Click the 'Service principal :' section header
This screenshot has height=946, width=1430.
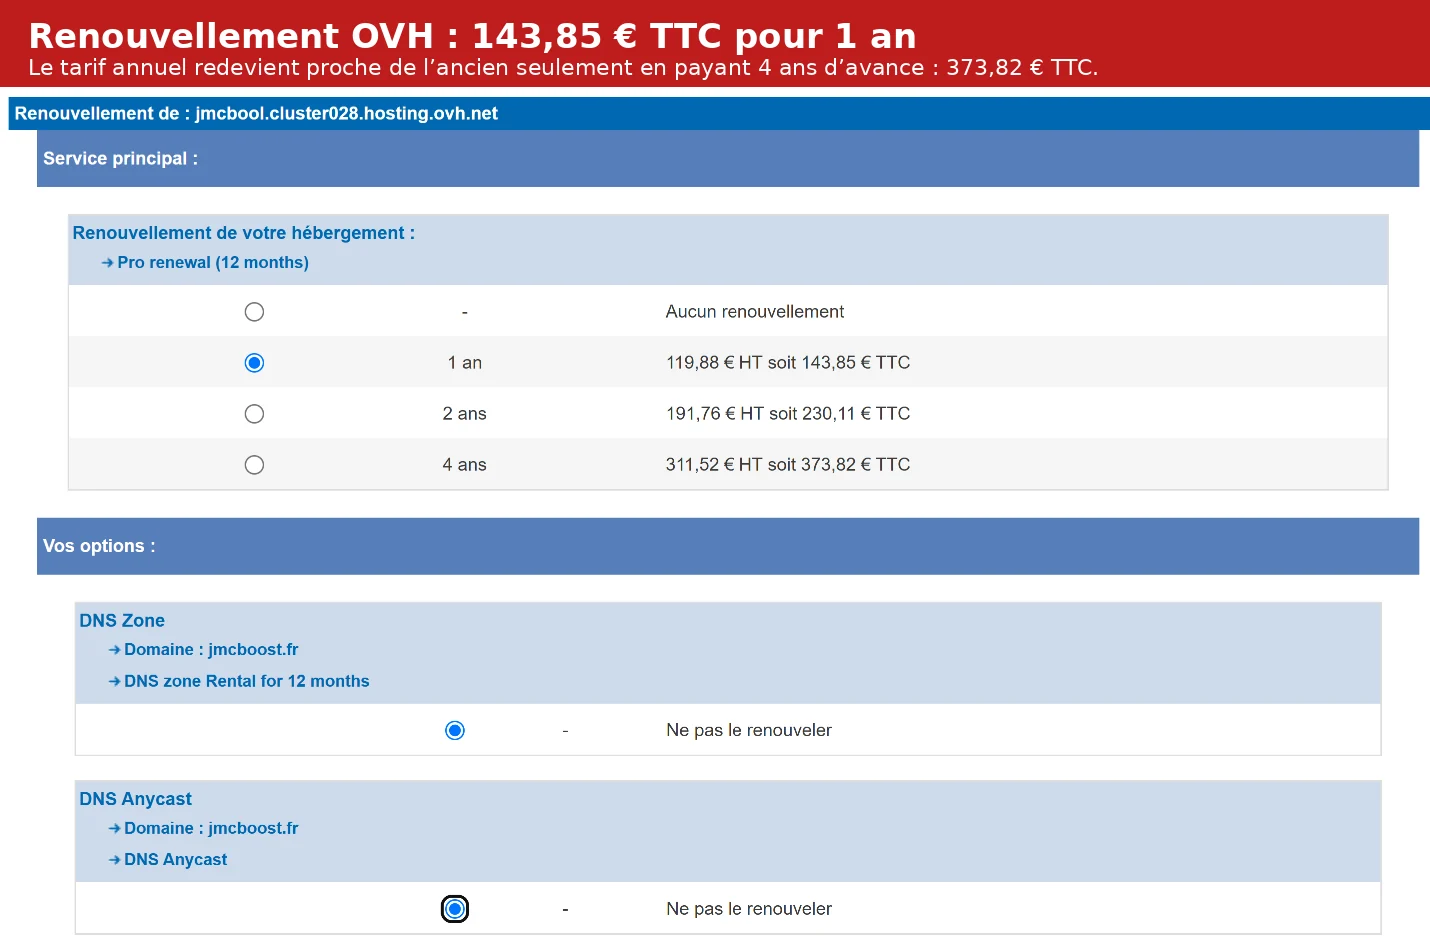[x=728, y=159]
